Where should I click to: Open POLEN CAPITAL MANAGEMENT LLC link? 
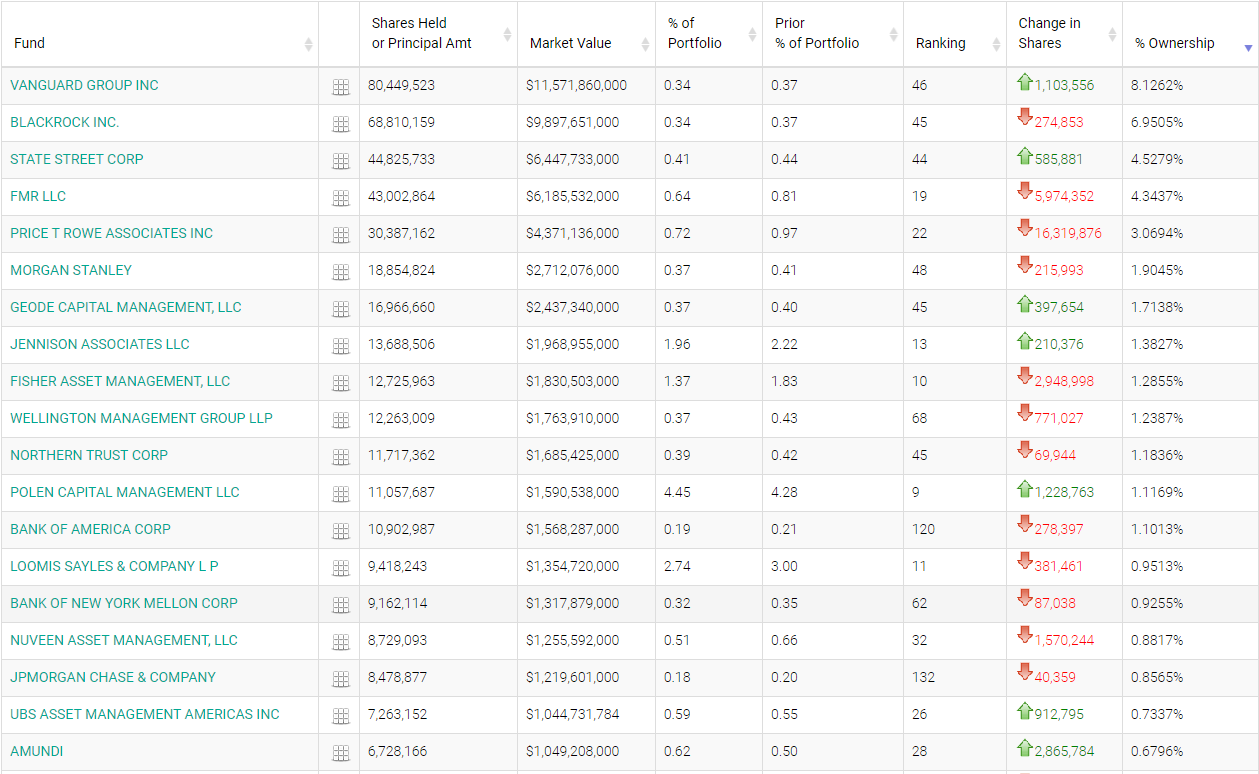pyautogui.click(x=125, y=493)
